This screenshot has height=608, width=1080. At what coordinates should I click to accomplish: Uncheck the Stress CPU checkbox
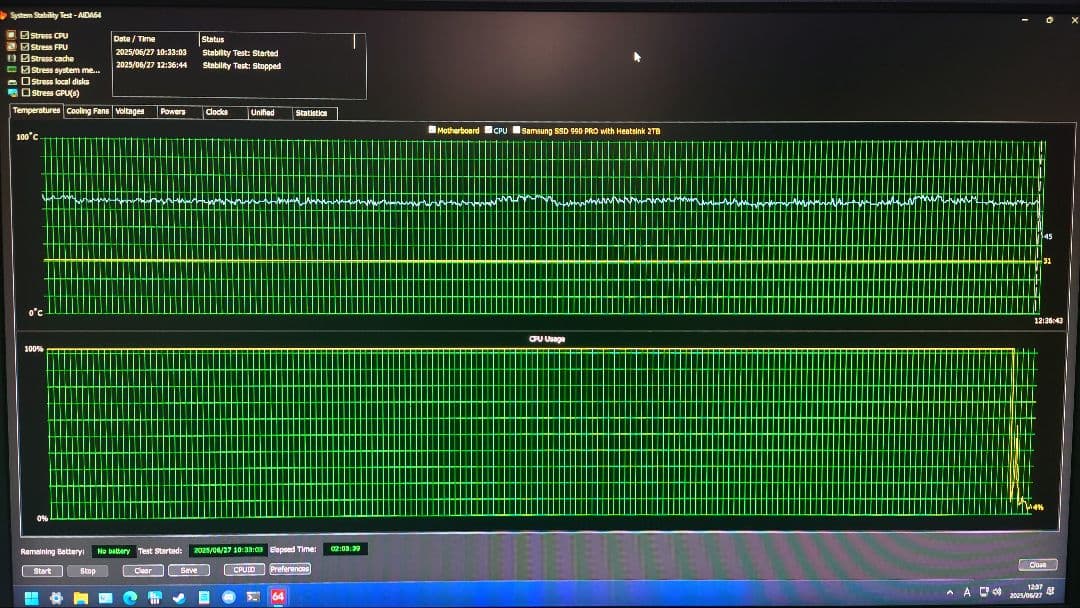[x=25, y=35]
